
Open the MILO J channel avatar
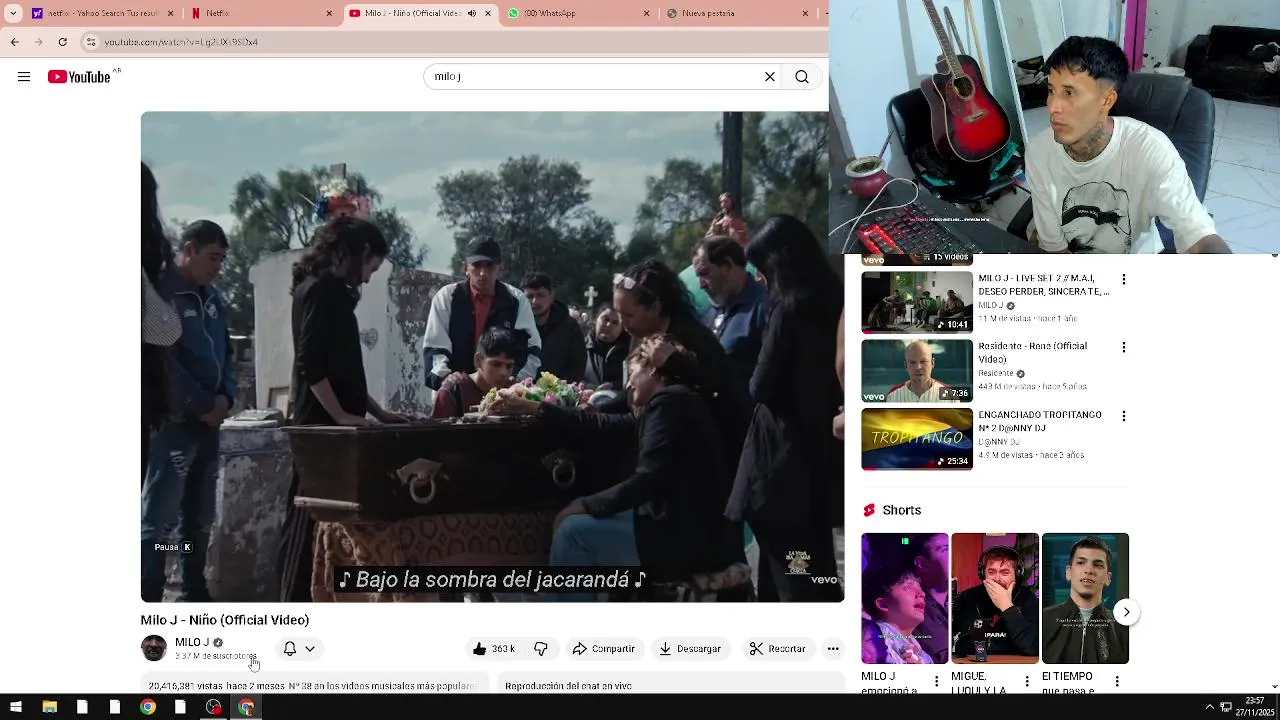coord(154,648)
